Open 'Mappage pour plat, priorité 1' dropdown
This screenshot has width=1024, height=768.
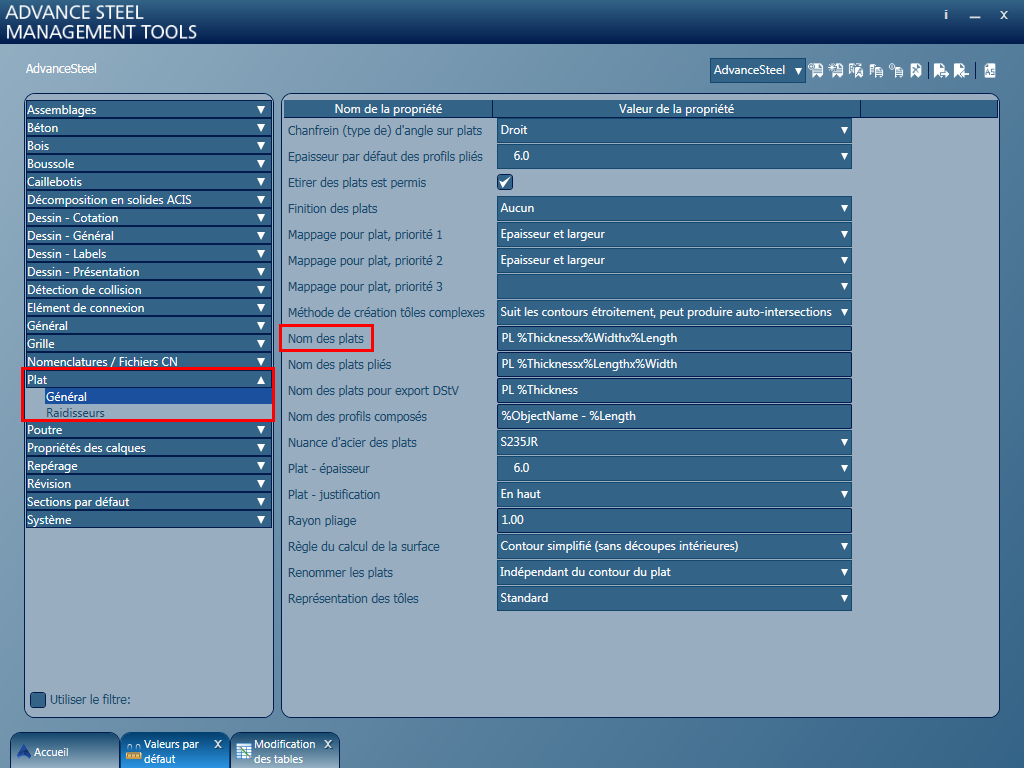point(674,234)
